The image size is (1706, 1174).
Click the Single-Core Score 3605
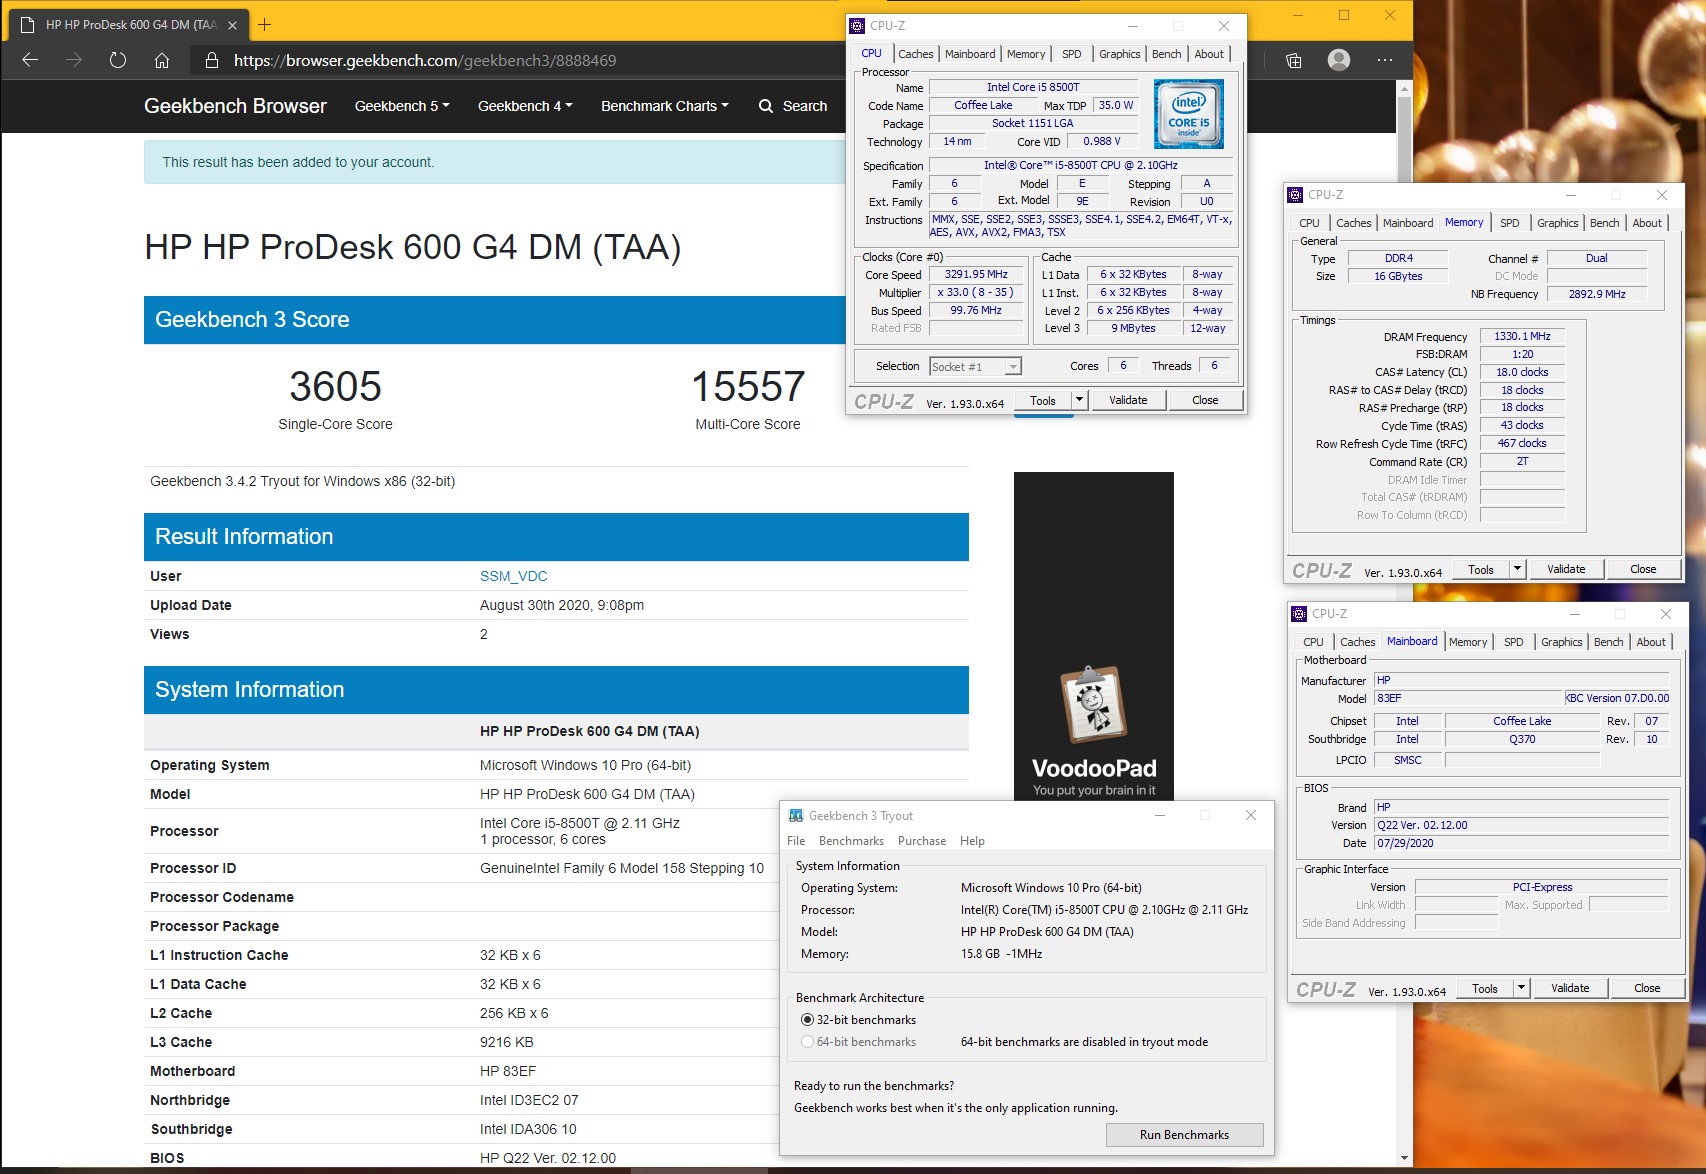[x=335, y=387]
